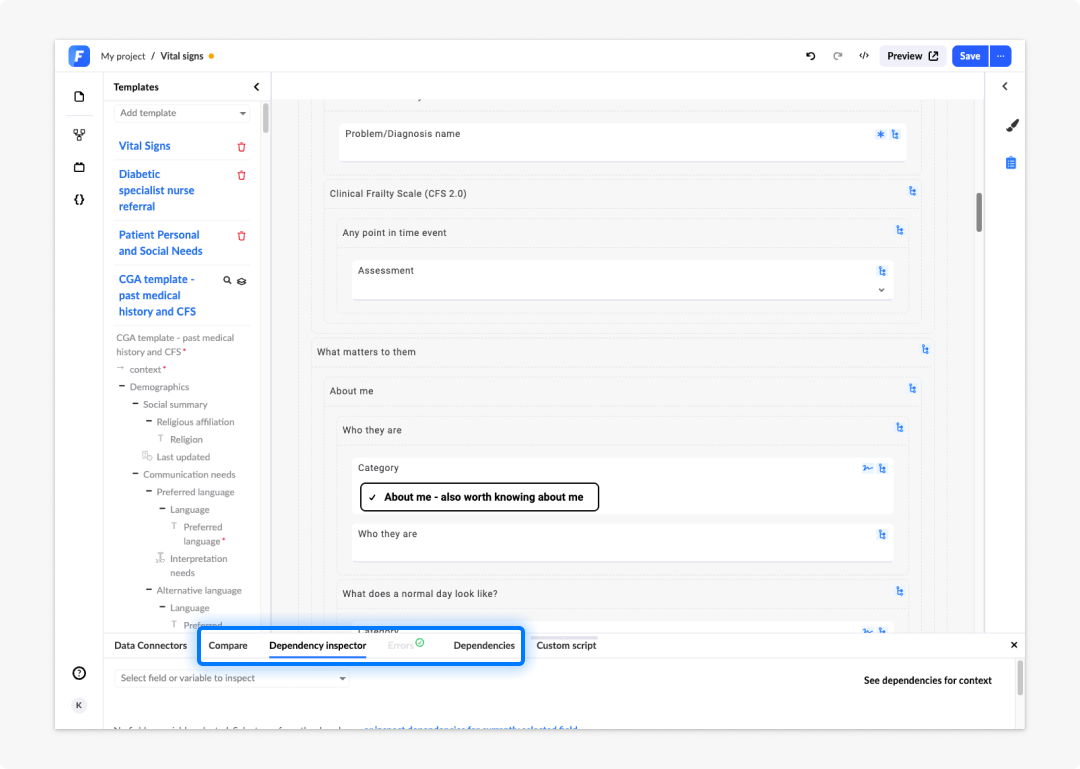This screenshot has height=769, width=1080.
Task: Click dependency icon on normal day question
Action: 900,591
